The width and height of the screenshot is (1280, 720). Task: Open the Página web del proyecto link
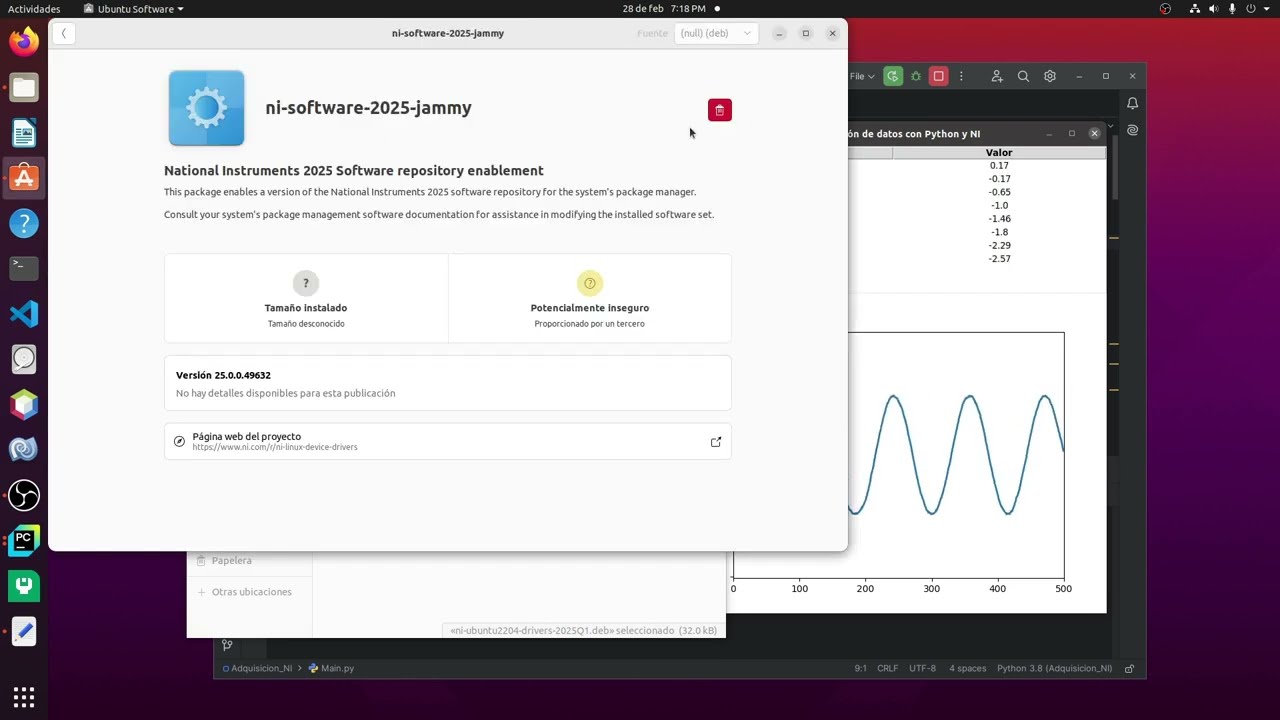(448, 441)
